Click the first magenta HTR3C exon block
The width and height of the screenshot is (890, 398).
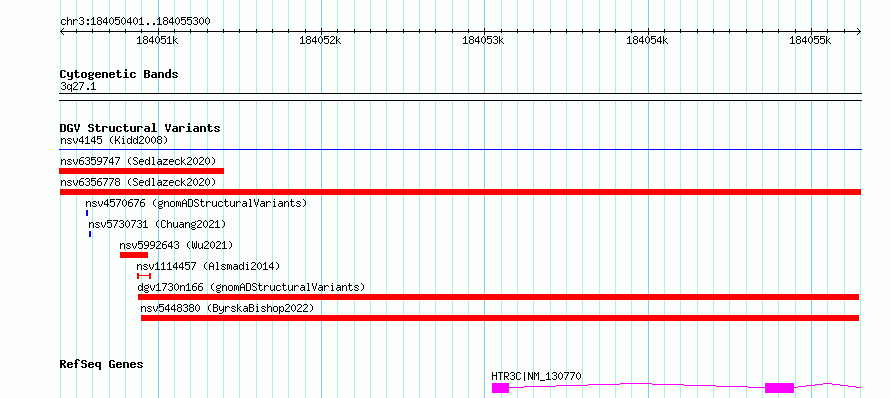coord(501,388)
